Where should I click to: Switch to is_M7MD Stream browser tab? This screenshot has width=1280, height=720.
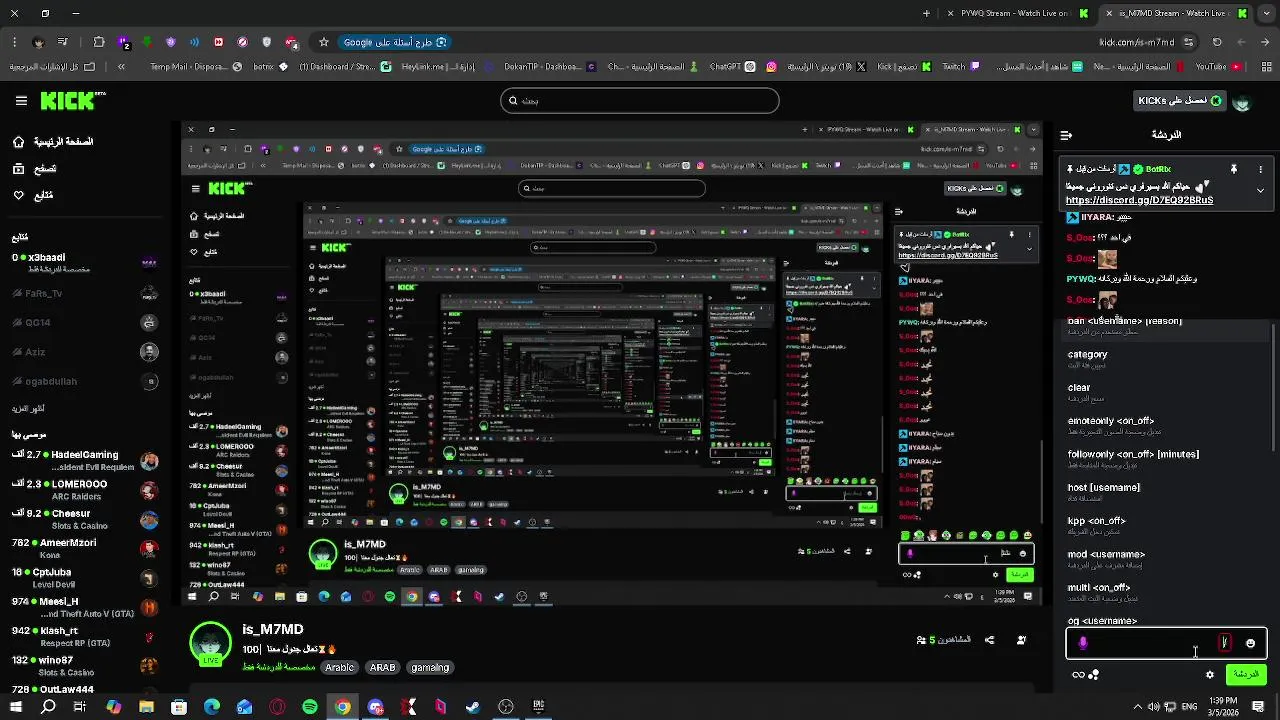pos(1173,14)
